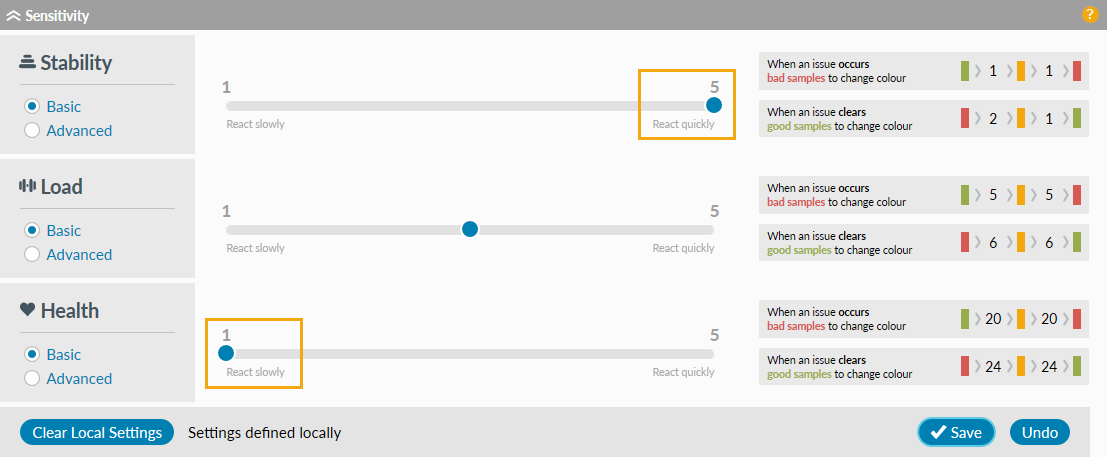Click the red swatch in Stability issue occurs row
The image size is (1107, 457).
(x=1077, y=71)
